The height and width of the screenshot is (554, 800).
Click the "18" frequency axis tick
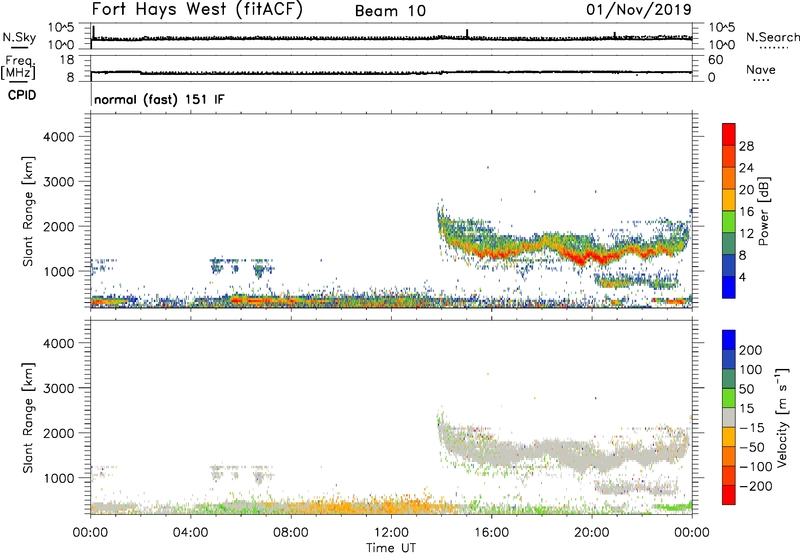click(x=67, y=60)
